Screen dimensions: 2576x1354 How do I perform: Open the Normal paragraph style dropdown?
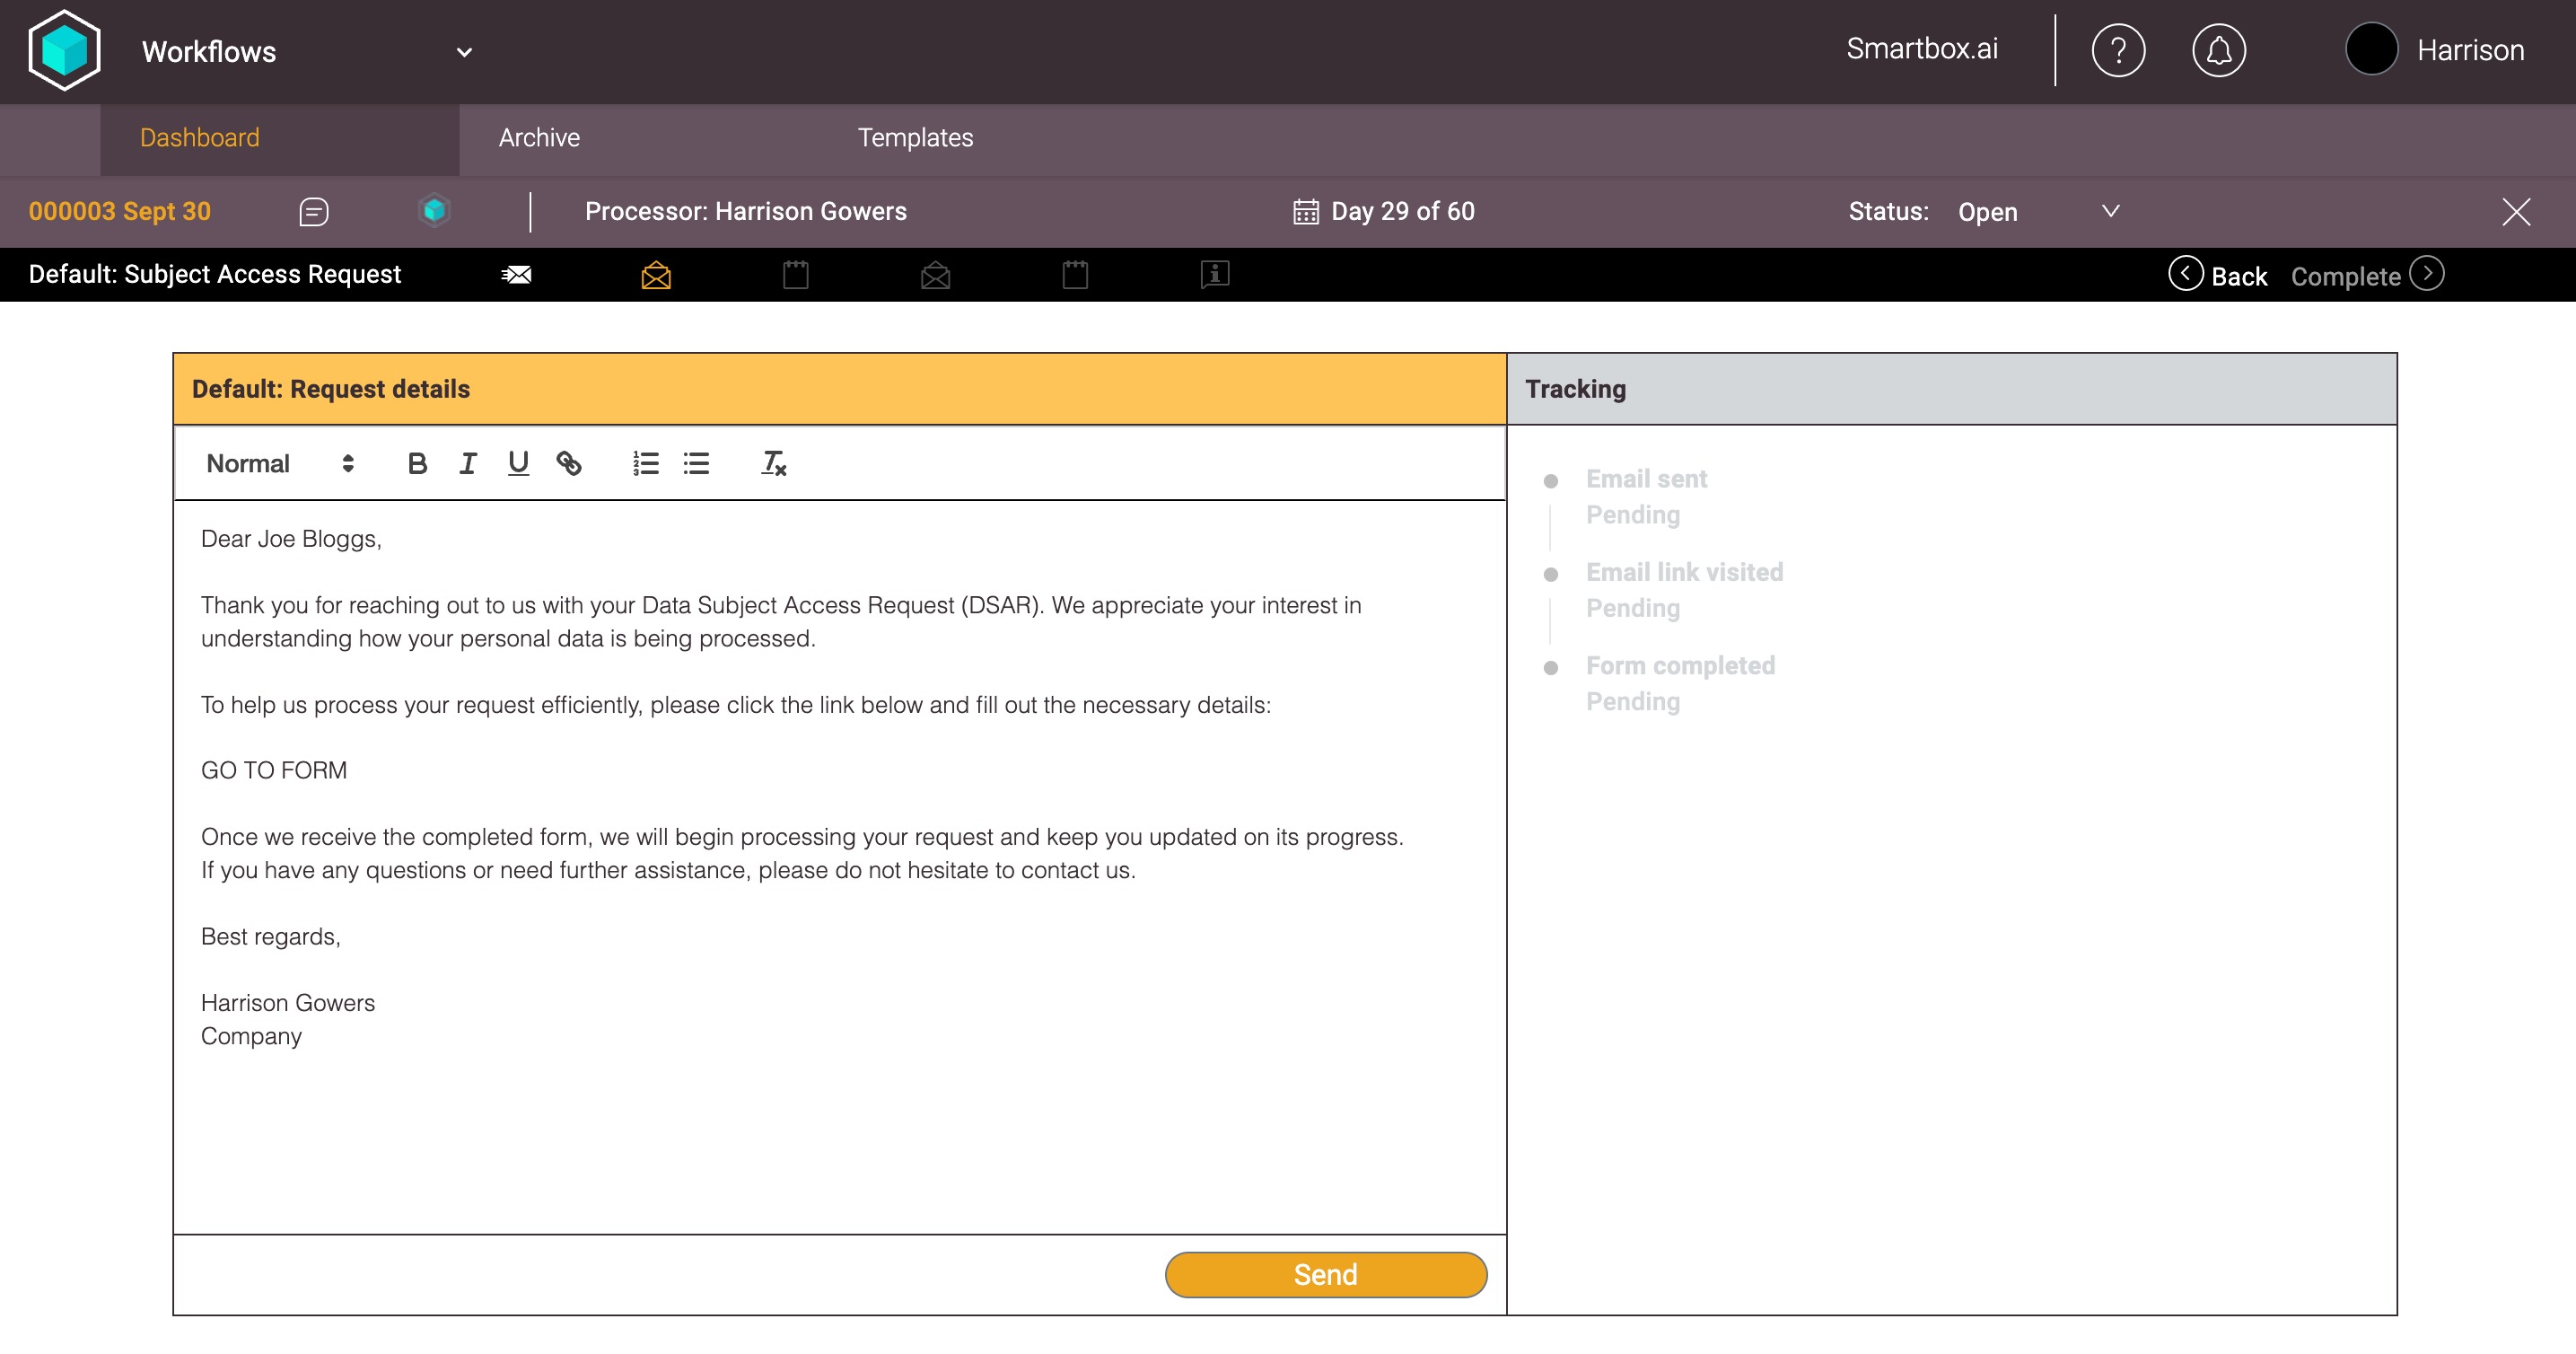pyautogui.click(x=279, y=463)
